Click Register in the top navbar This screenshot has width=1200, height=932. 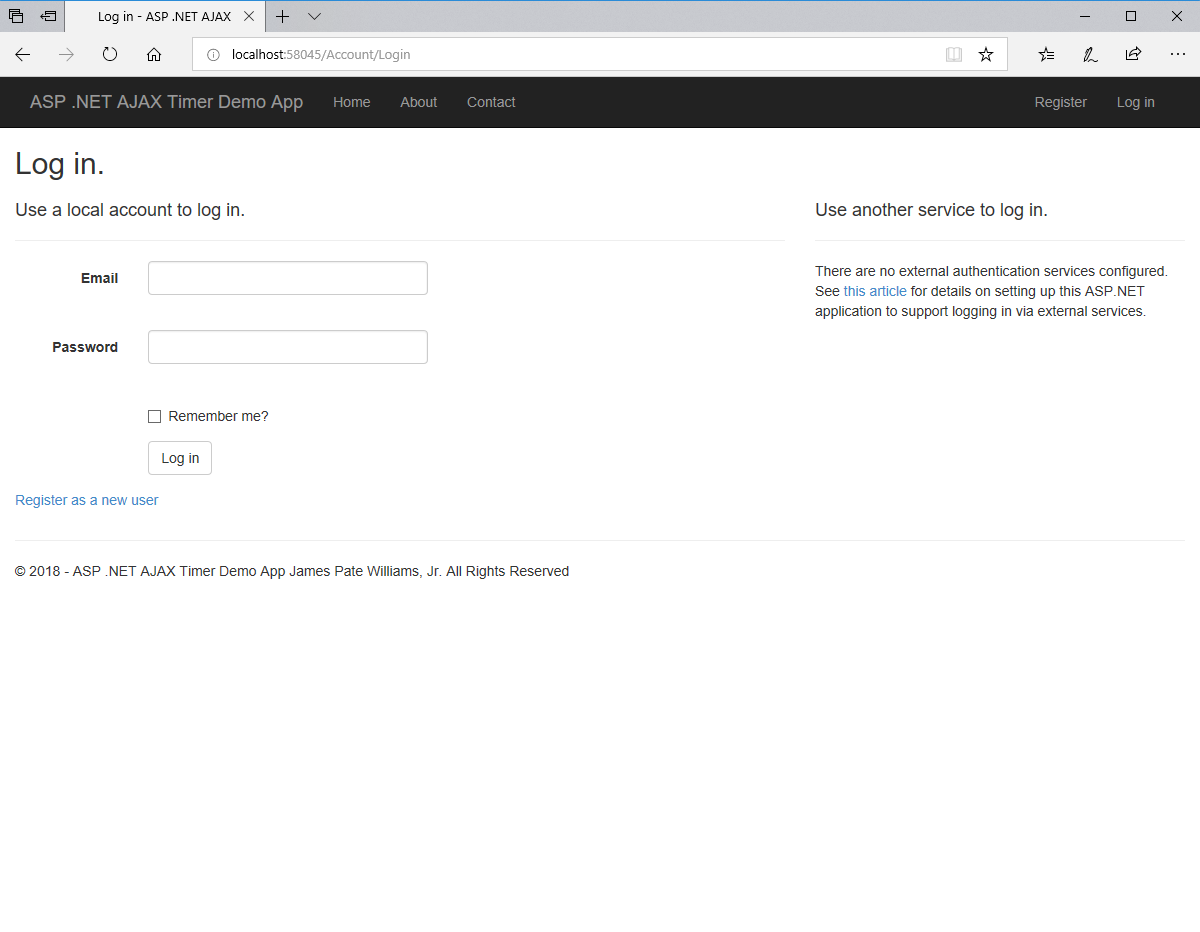point(1060,102)
